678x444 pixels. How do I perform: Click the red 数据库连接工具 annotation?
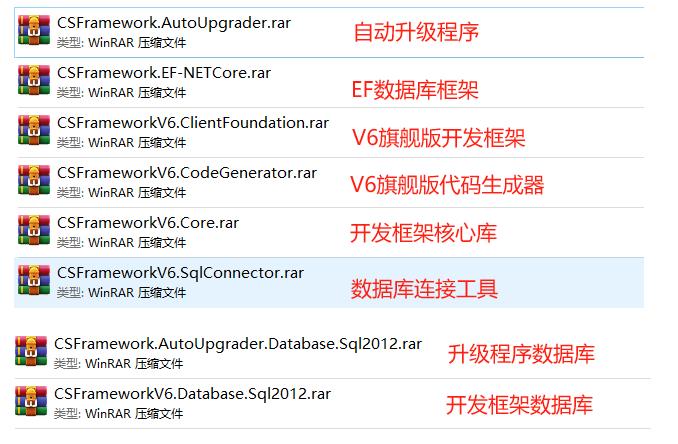pyautogui.click(x=424, y=290)
